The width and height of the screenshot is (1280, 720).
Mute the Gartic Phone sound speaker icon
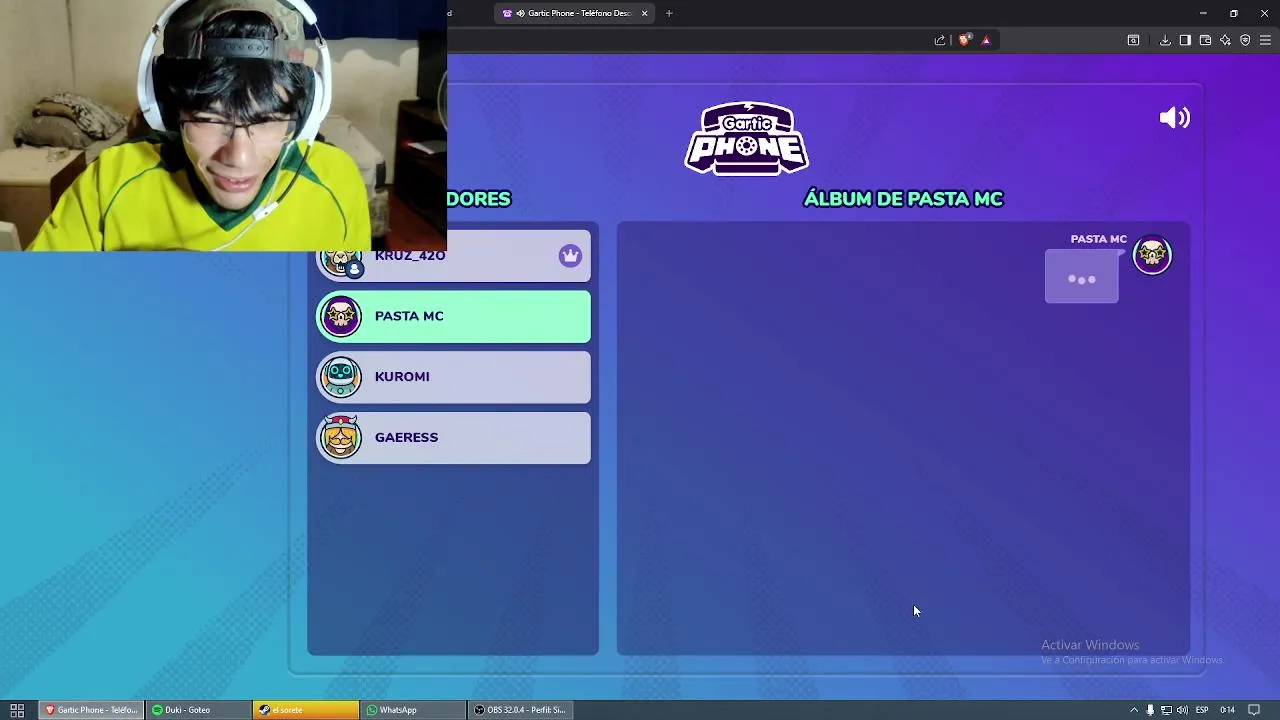tap(1174, 118)
